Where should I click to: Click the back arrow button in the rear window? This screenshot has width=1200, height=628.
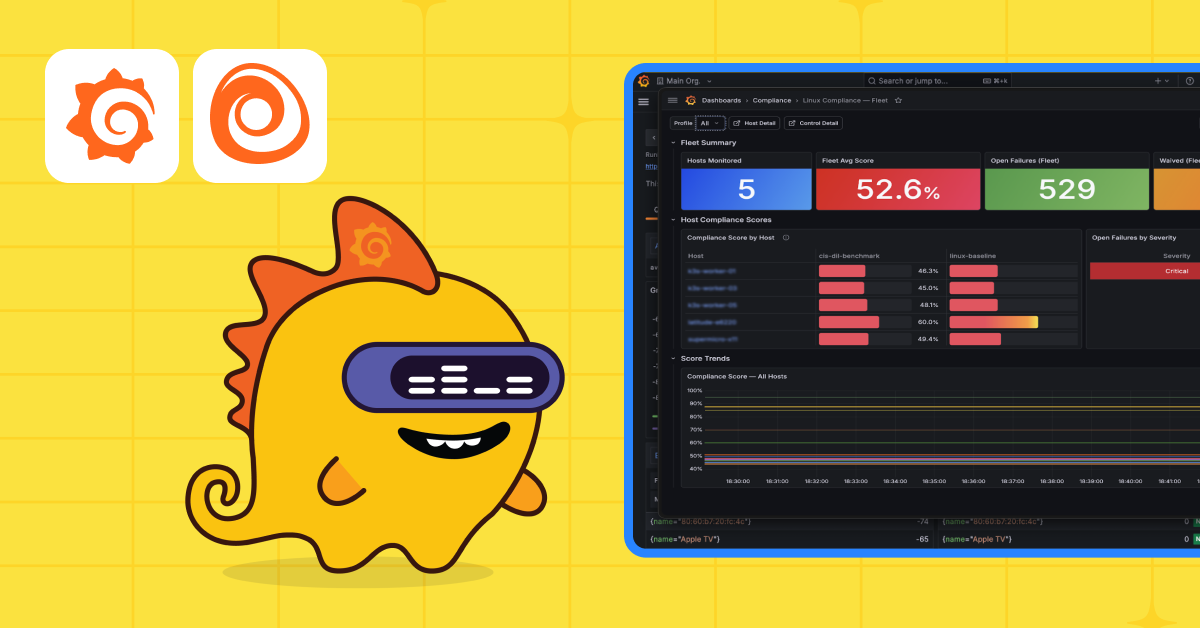(x=651, y=137)
